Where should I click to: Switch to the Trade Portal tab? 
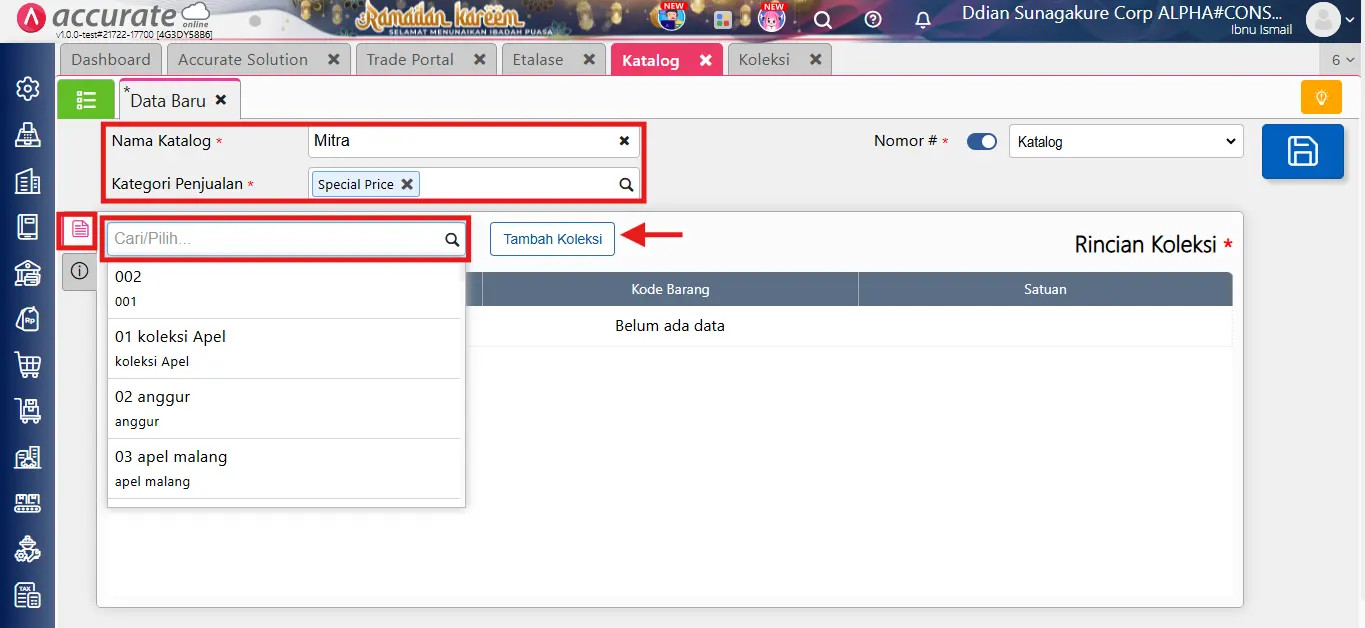(x=410, y=60)
